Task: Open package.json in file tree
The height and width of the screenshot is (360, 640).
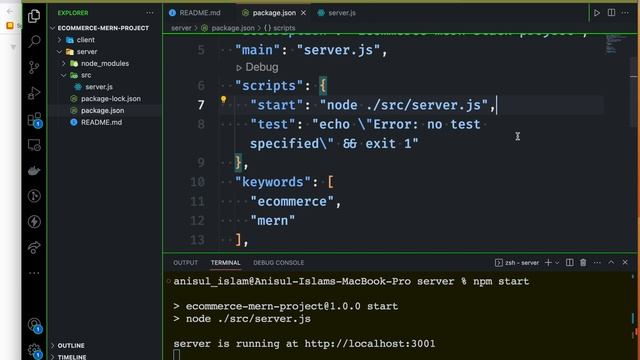Action: click(102, 111)
